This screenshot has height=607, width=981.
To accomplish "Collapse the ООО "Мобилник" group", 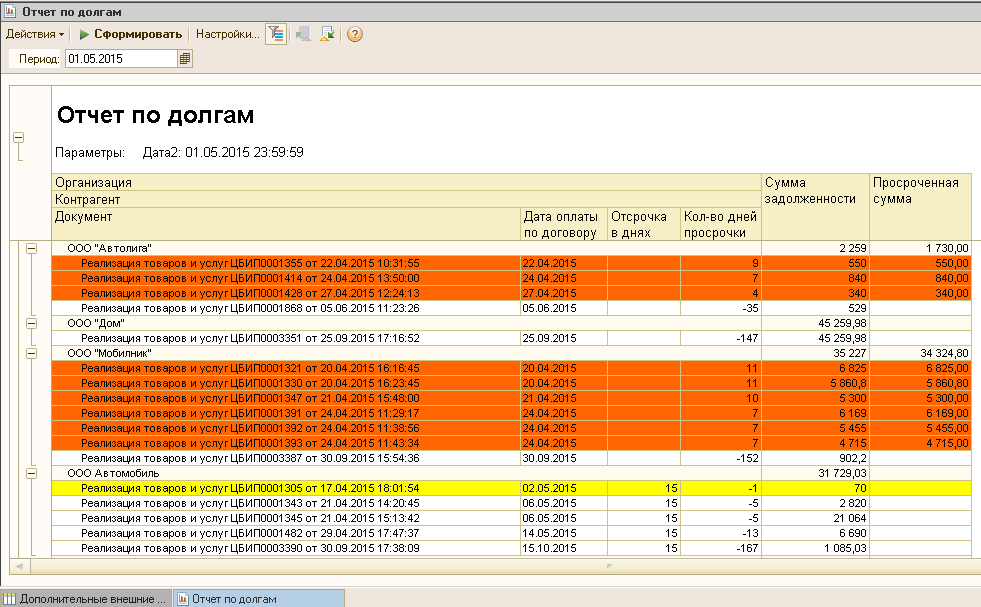I will pos(31,353).
